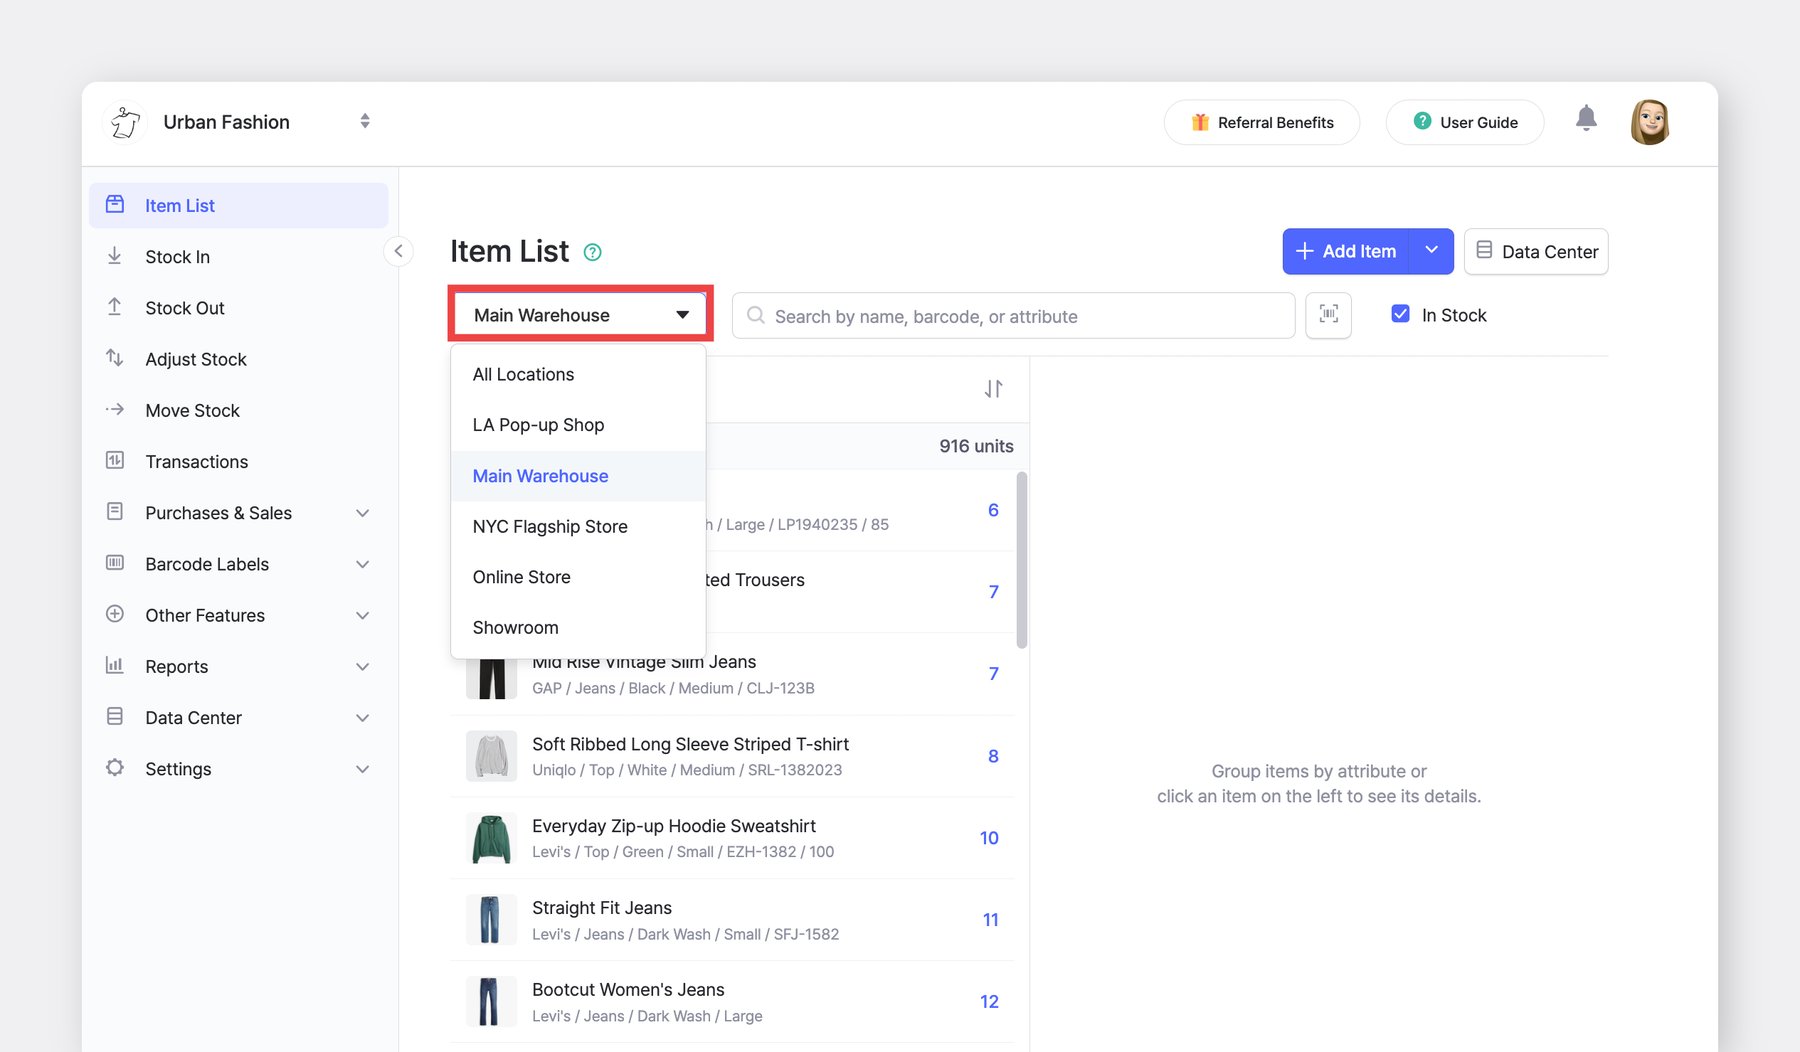Click the sort order icon

point(992,389)
